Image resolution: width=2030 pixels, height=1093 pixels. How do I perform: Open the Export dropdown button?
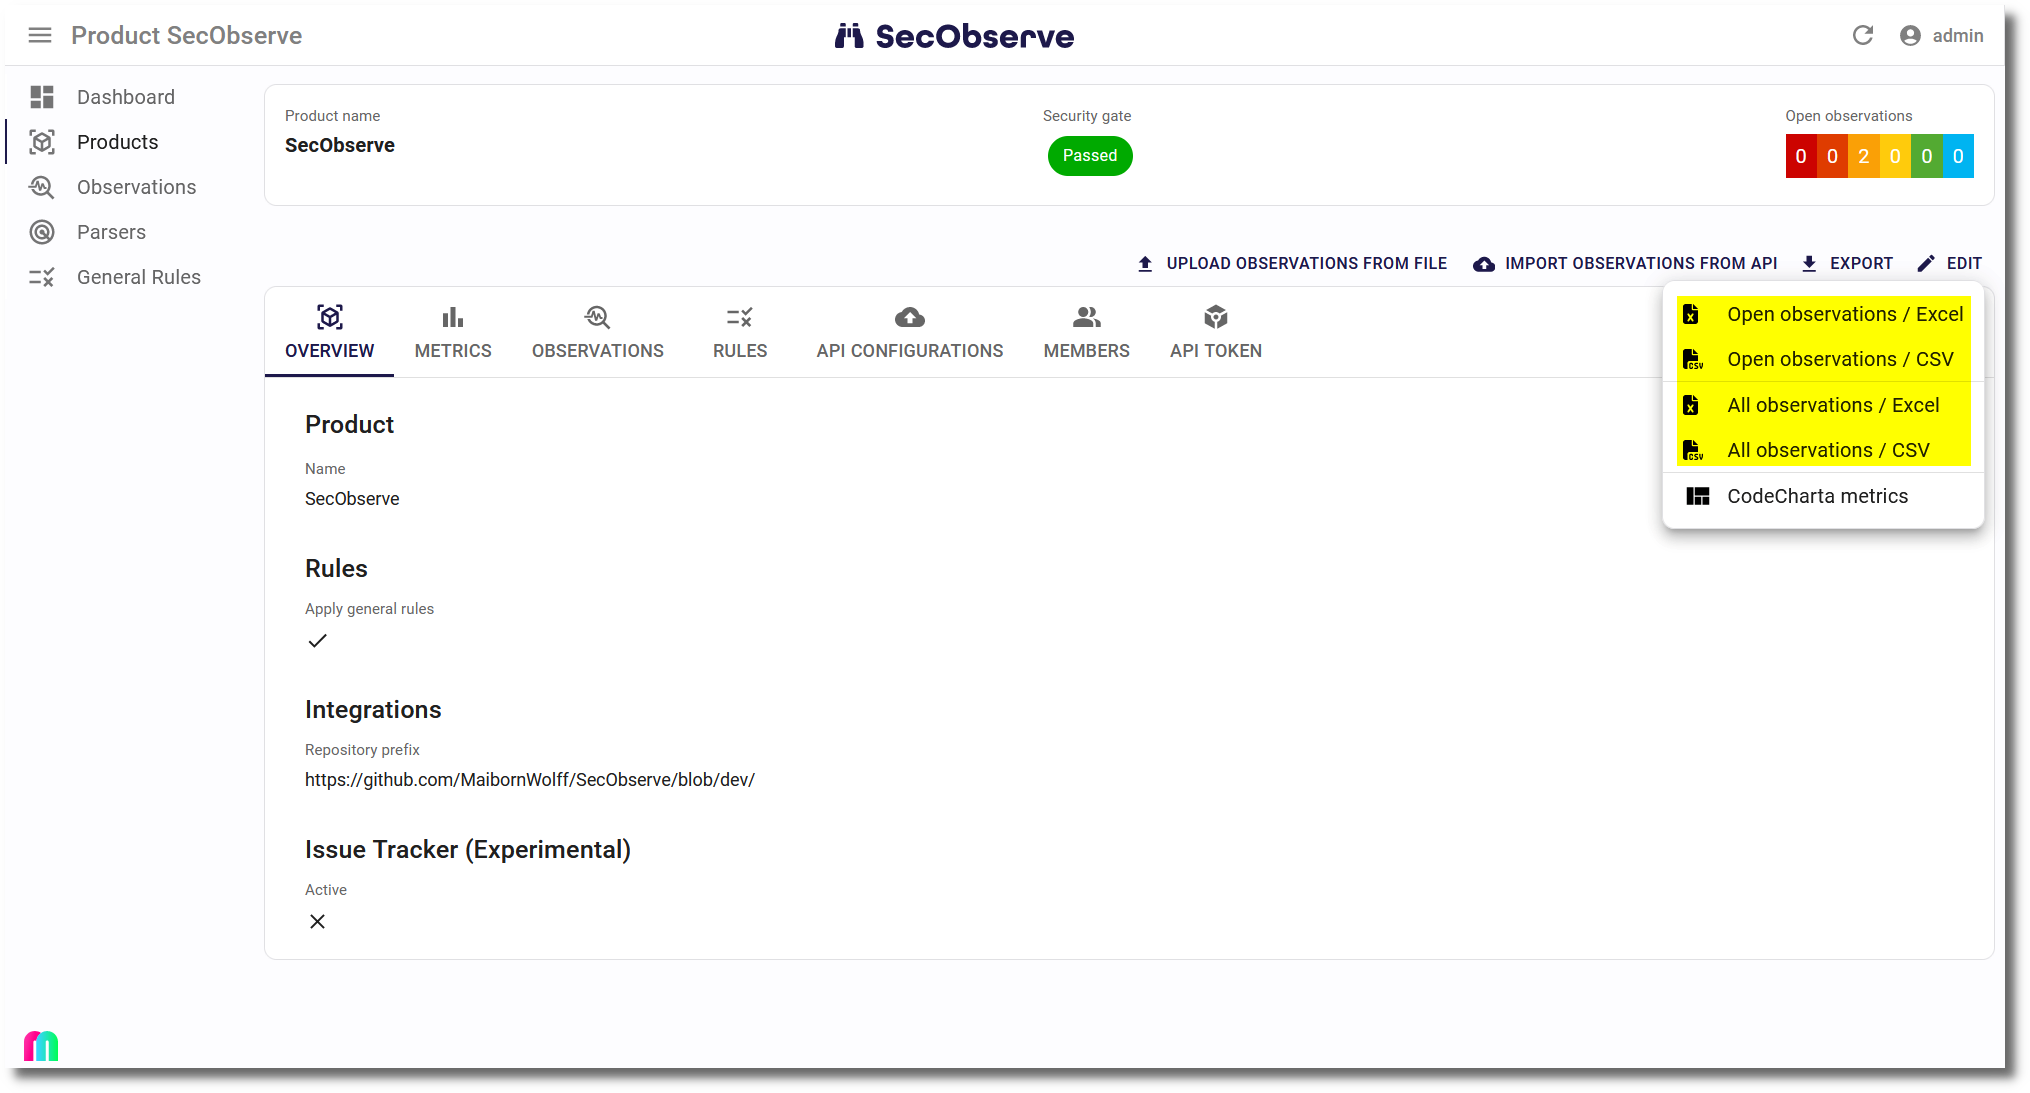pyautogui.click(x=1847, y=263)
